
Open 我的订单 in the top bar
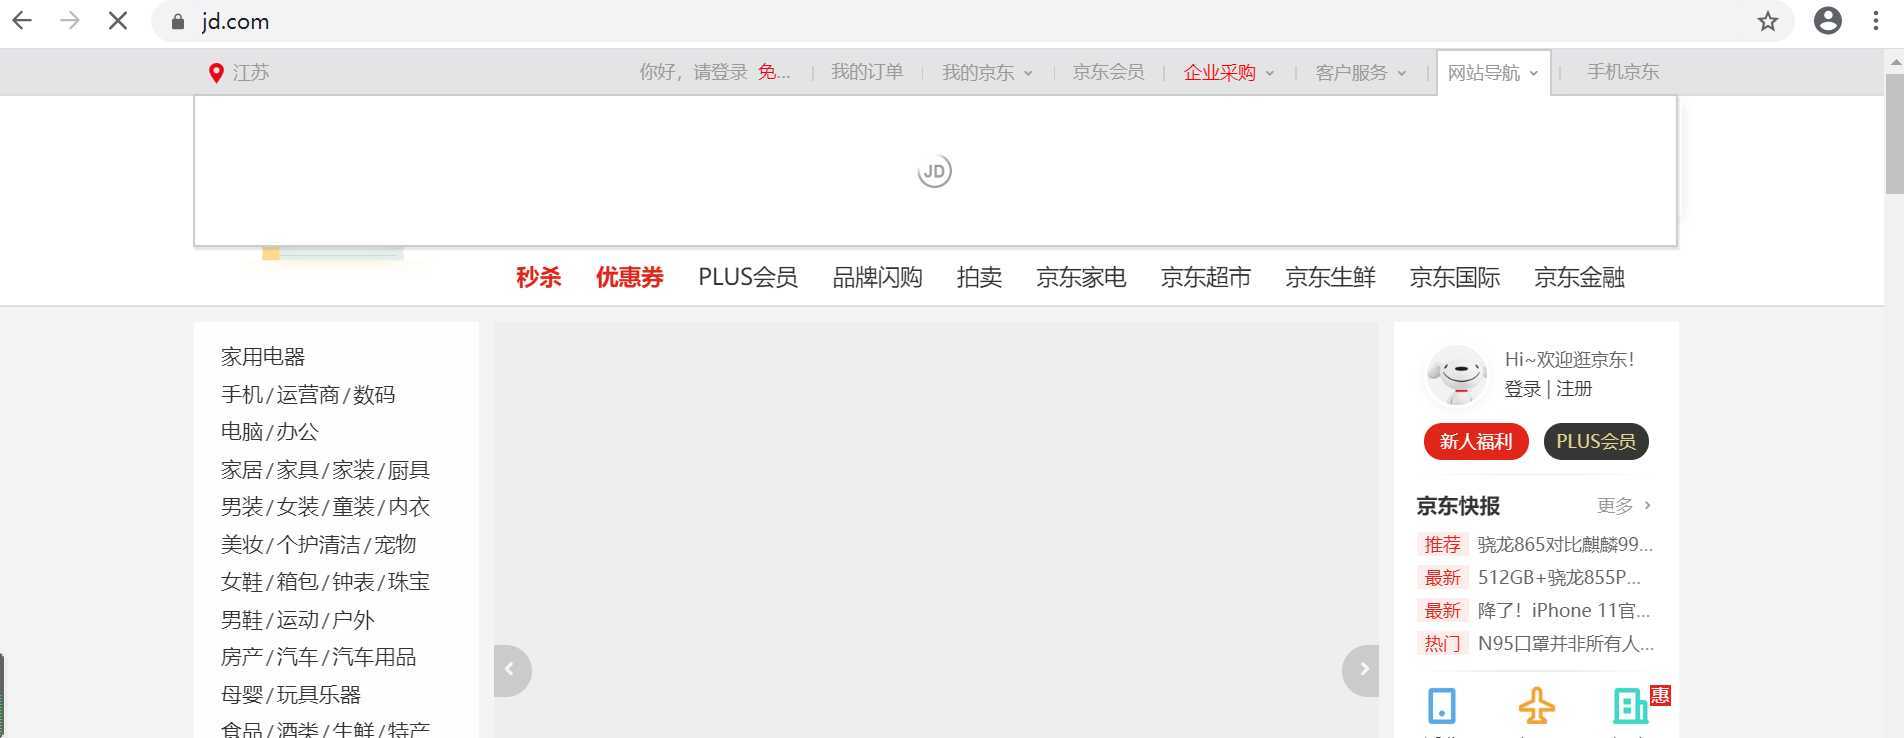point(867,72)
